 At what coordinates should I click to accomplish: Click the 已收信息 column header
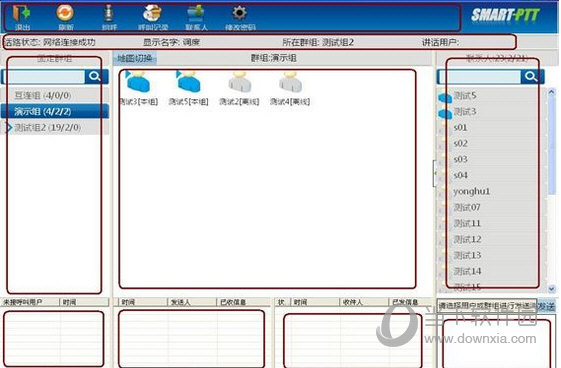[243, 302]
